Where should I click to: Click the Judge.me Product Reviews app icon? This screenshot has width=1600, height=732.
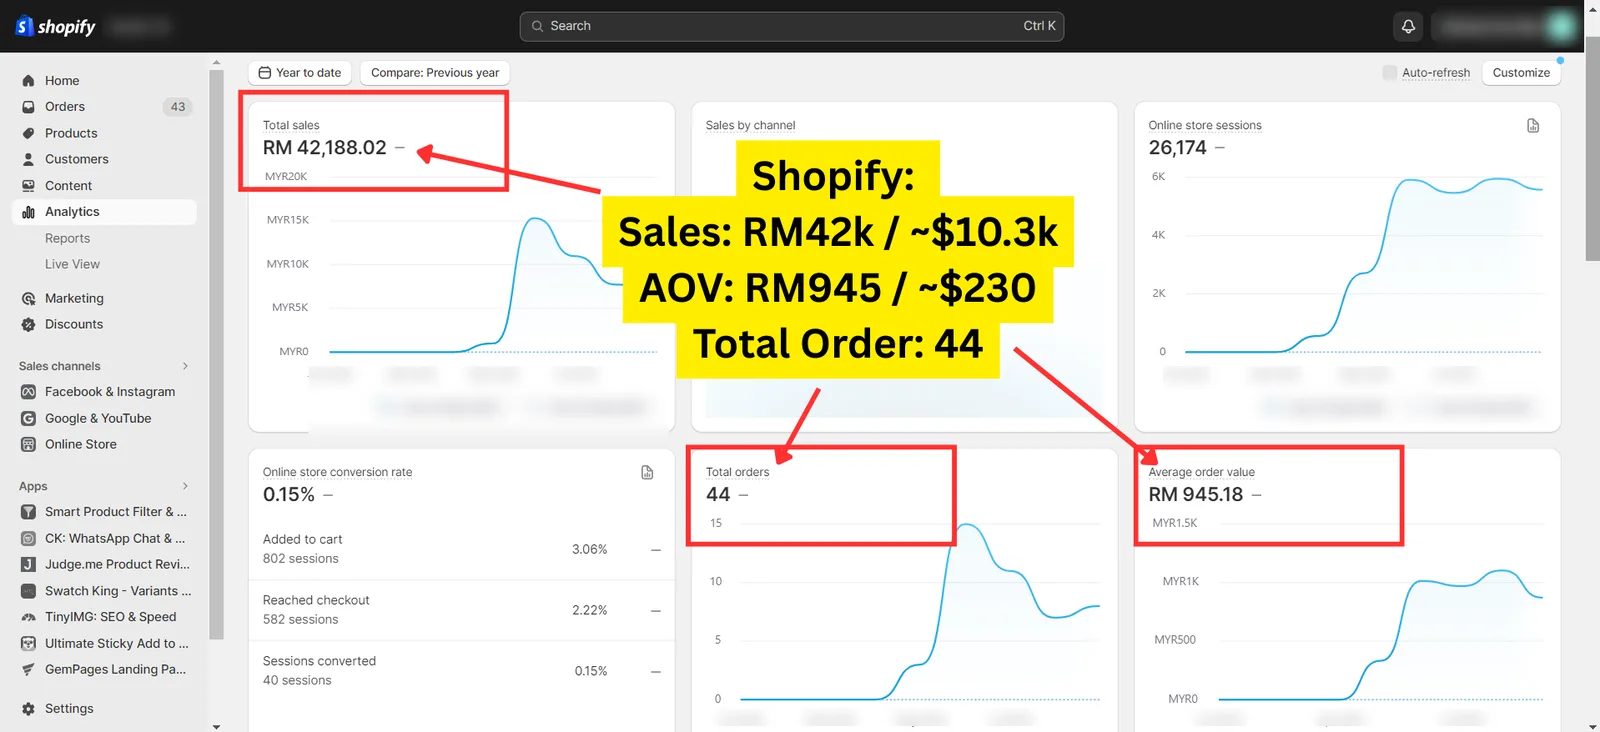click(x=28, y=564)
